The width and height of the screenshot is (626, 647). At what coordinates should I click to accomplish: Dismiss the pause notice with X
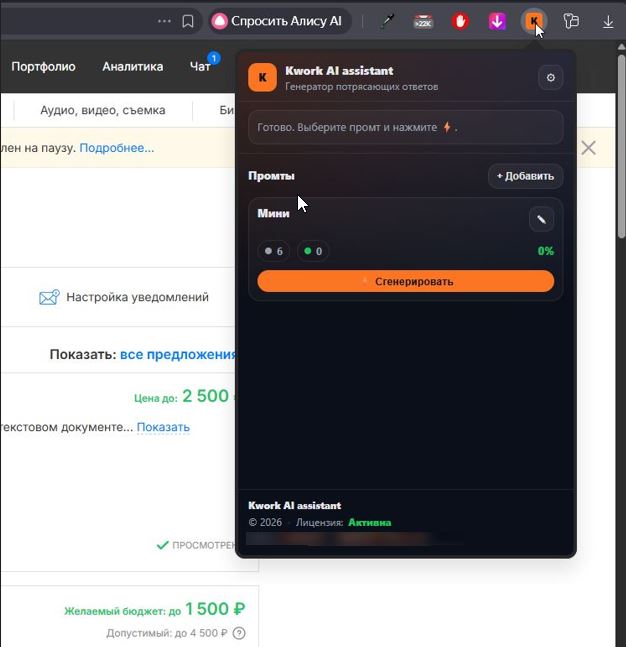588,148
